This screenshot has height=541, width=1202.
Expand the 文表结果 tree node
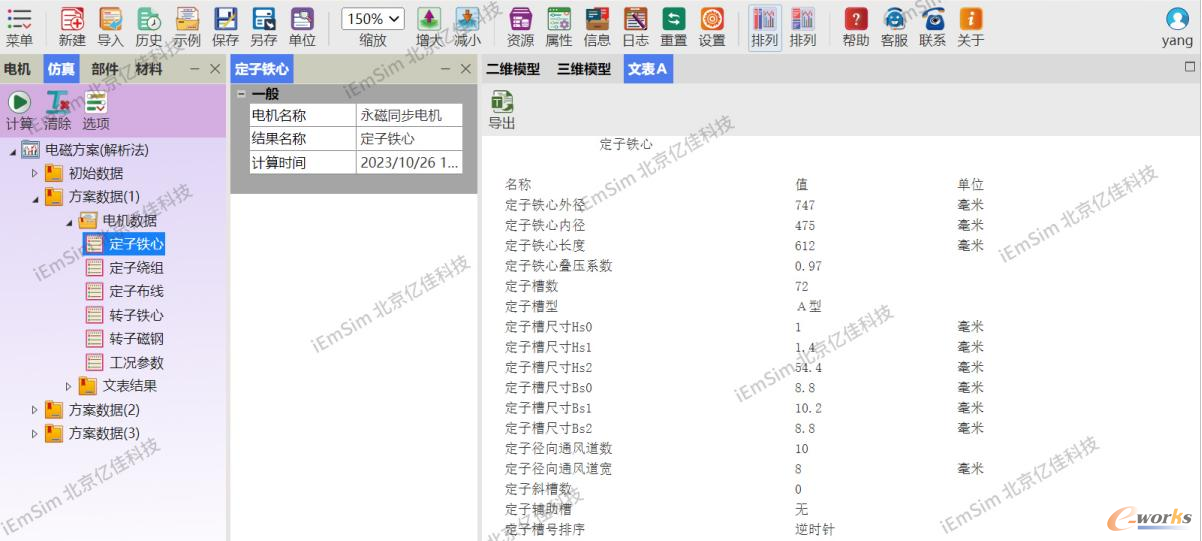pos(69,385)
